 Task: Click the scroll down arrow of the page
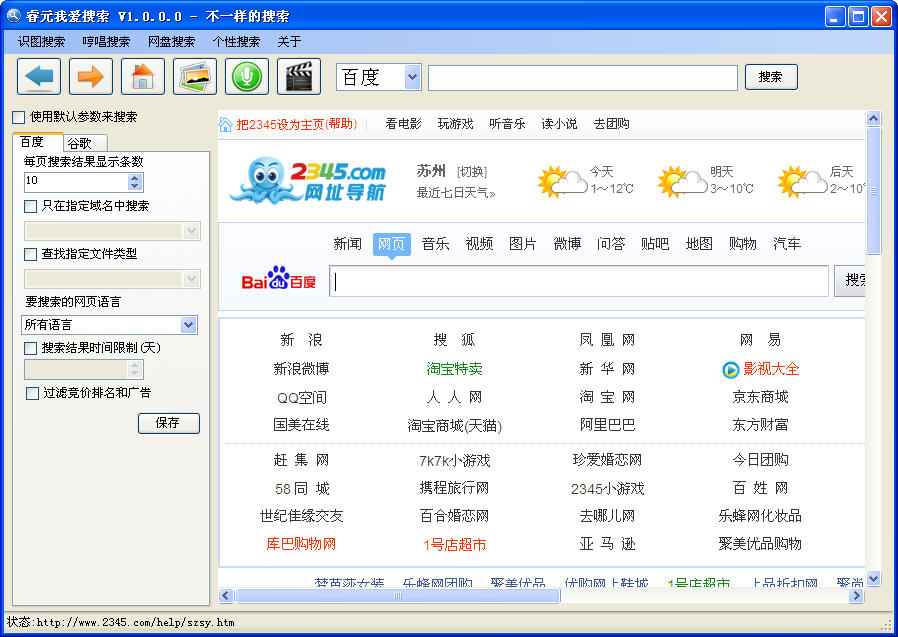pos(873,579)
